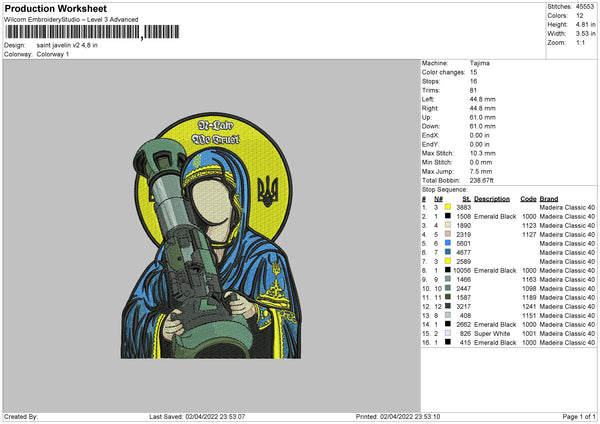Viewport: 600px width, 424px height.
Task: Click the embroidery design preview image
Action: [211, 235]
